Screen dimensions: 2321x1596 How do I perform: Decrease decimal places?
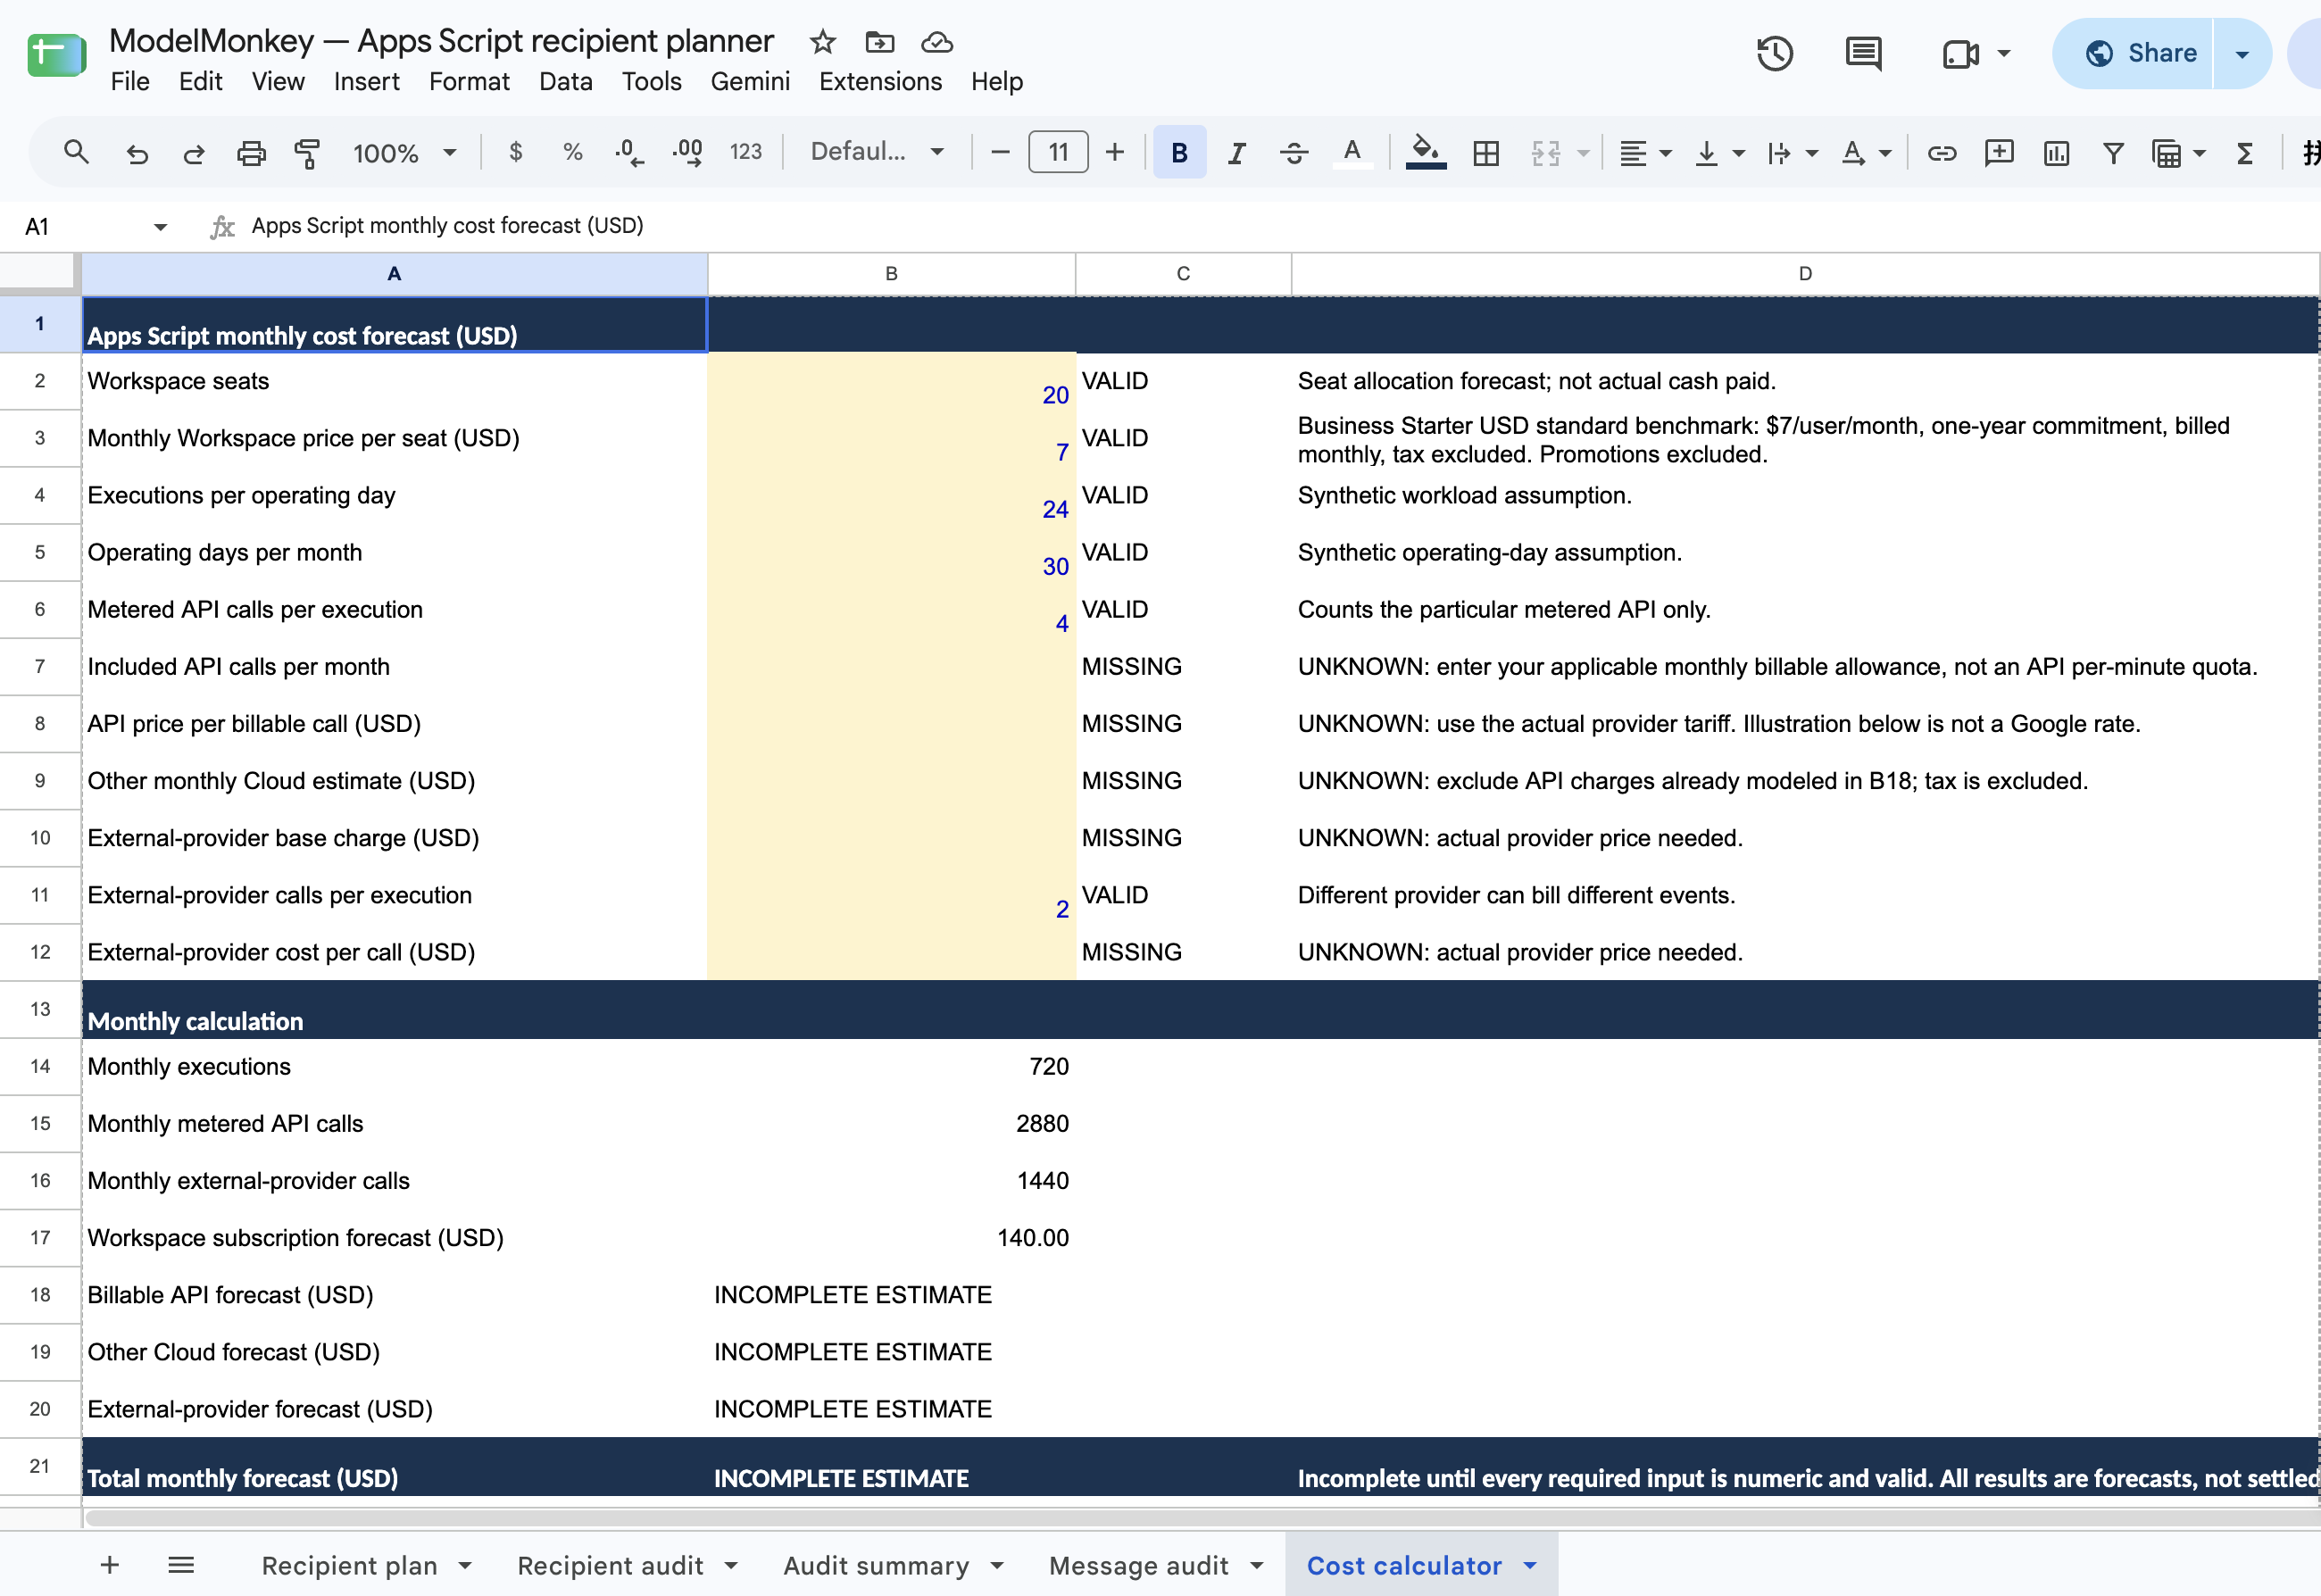click(x=629, y=152)
